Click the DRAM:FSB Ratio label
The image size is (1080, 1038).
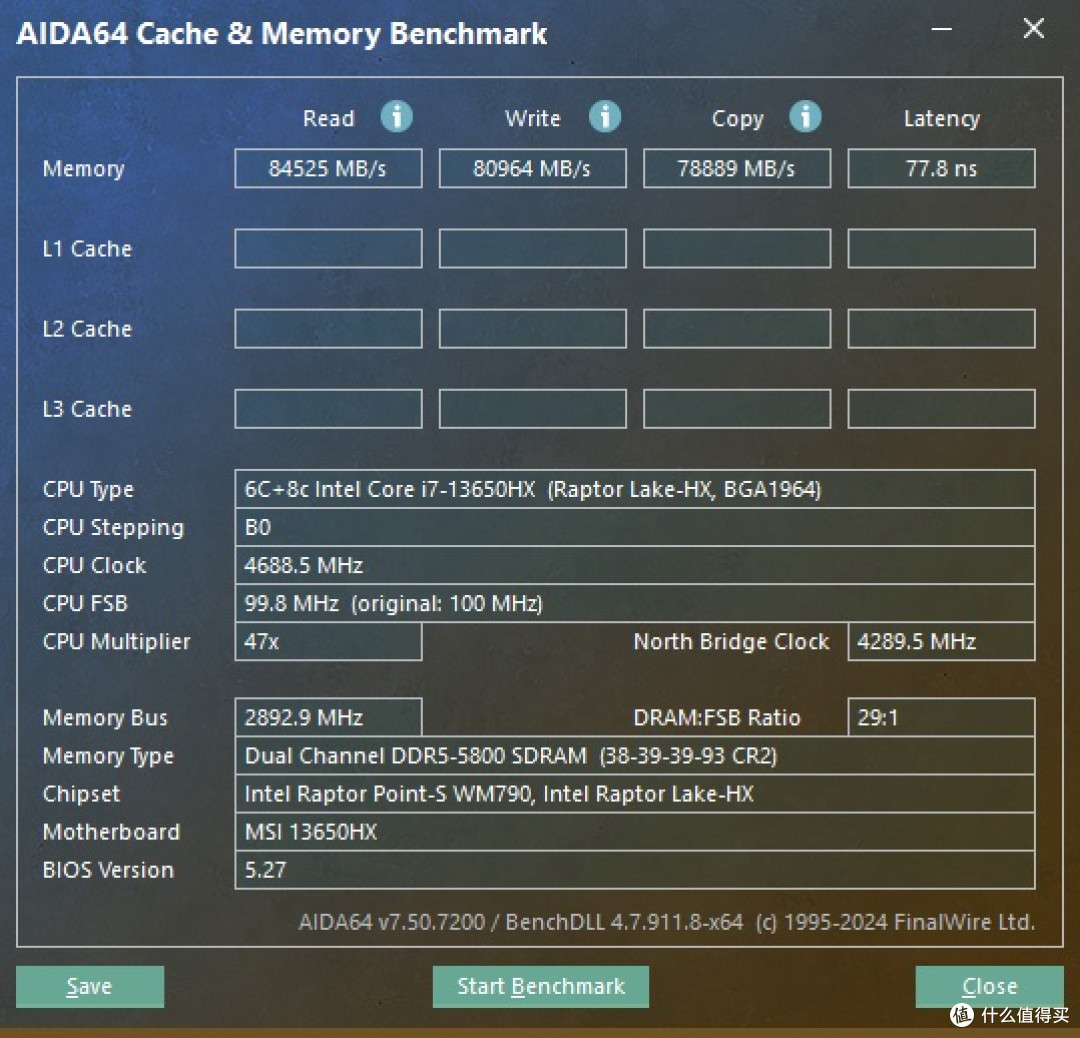click(x=717, y=718)
